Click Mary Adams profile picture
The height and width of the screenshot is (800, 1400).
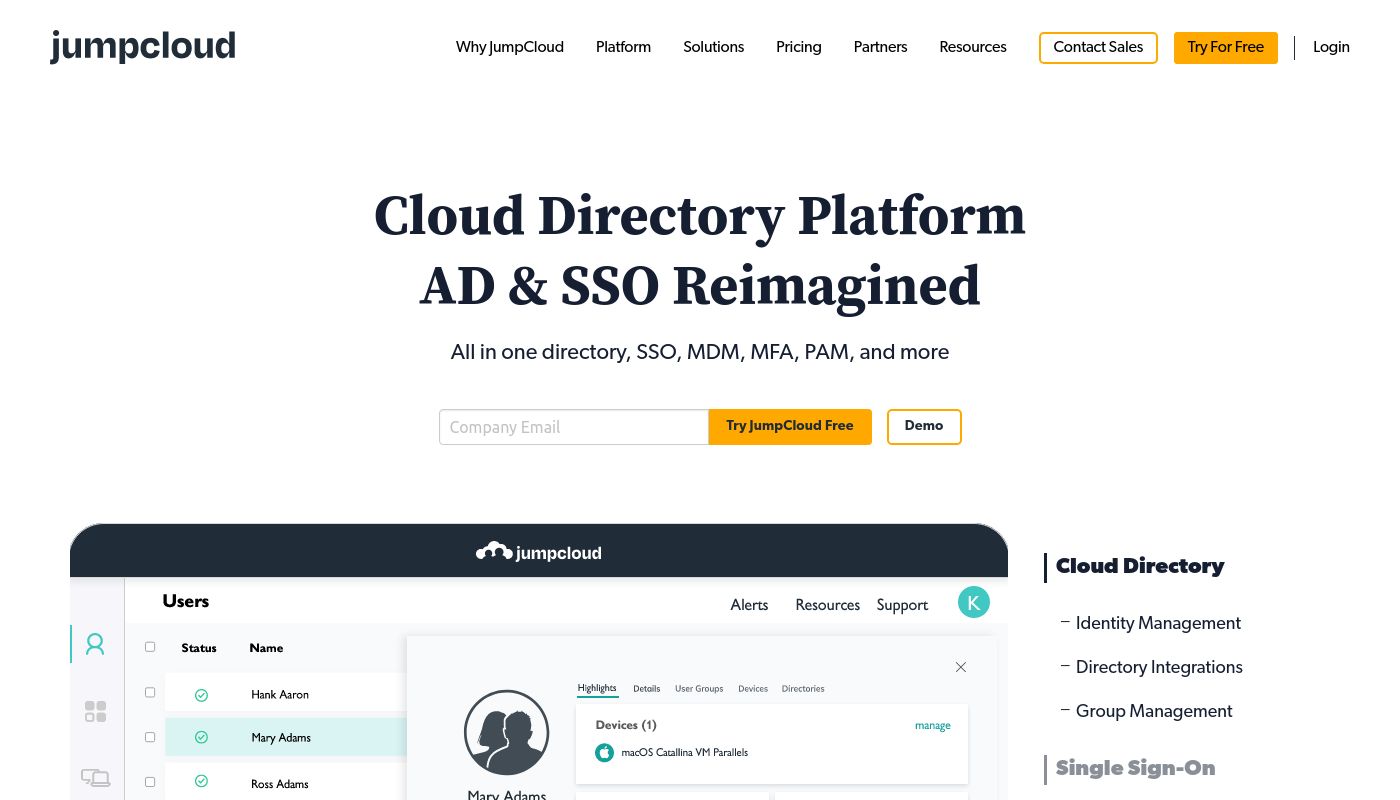click(506, 732)
